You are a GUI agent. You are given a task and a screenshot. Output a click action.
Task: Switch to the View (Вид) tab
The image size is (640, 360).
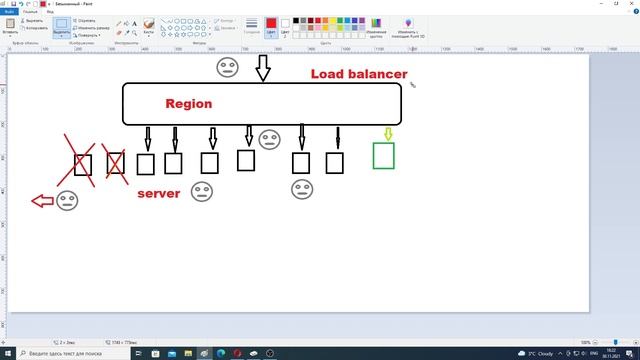pyautogui.click(x=50, y=11)
